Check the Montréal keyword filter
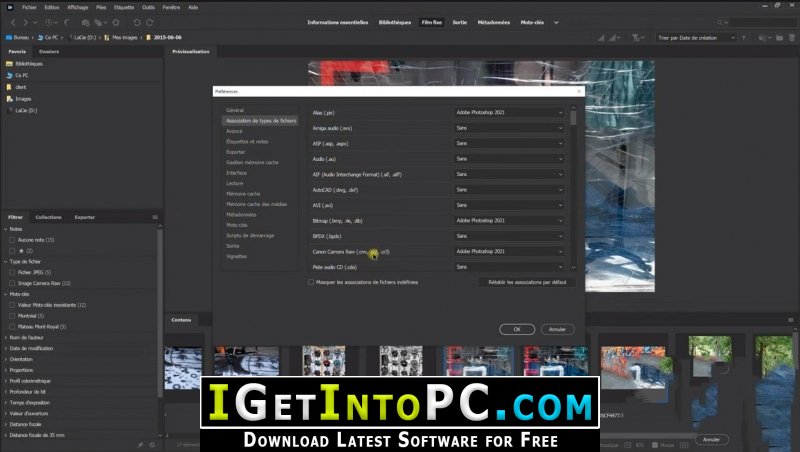 [x=12, y=316]
